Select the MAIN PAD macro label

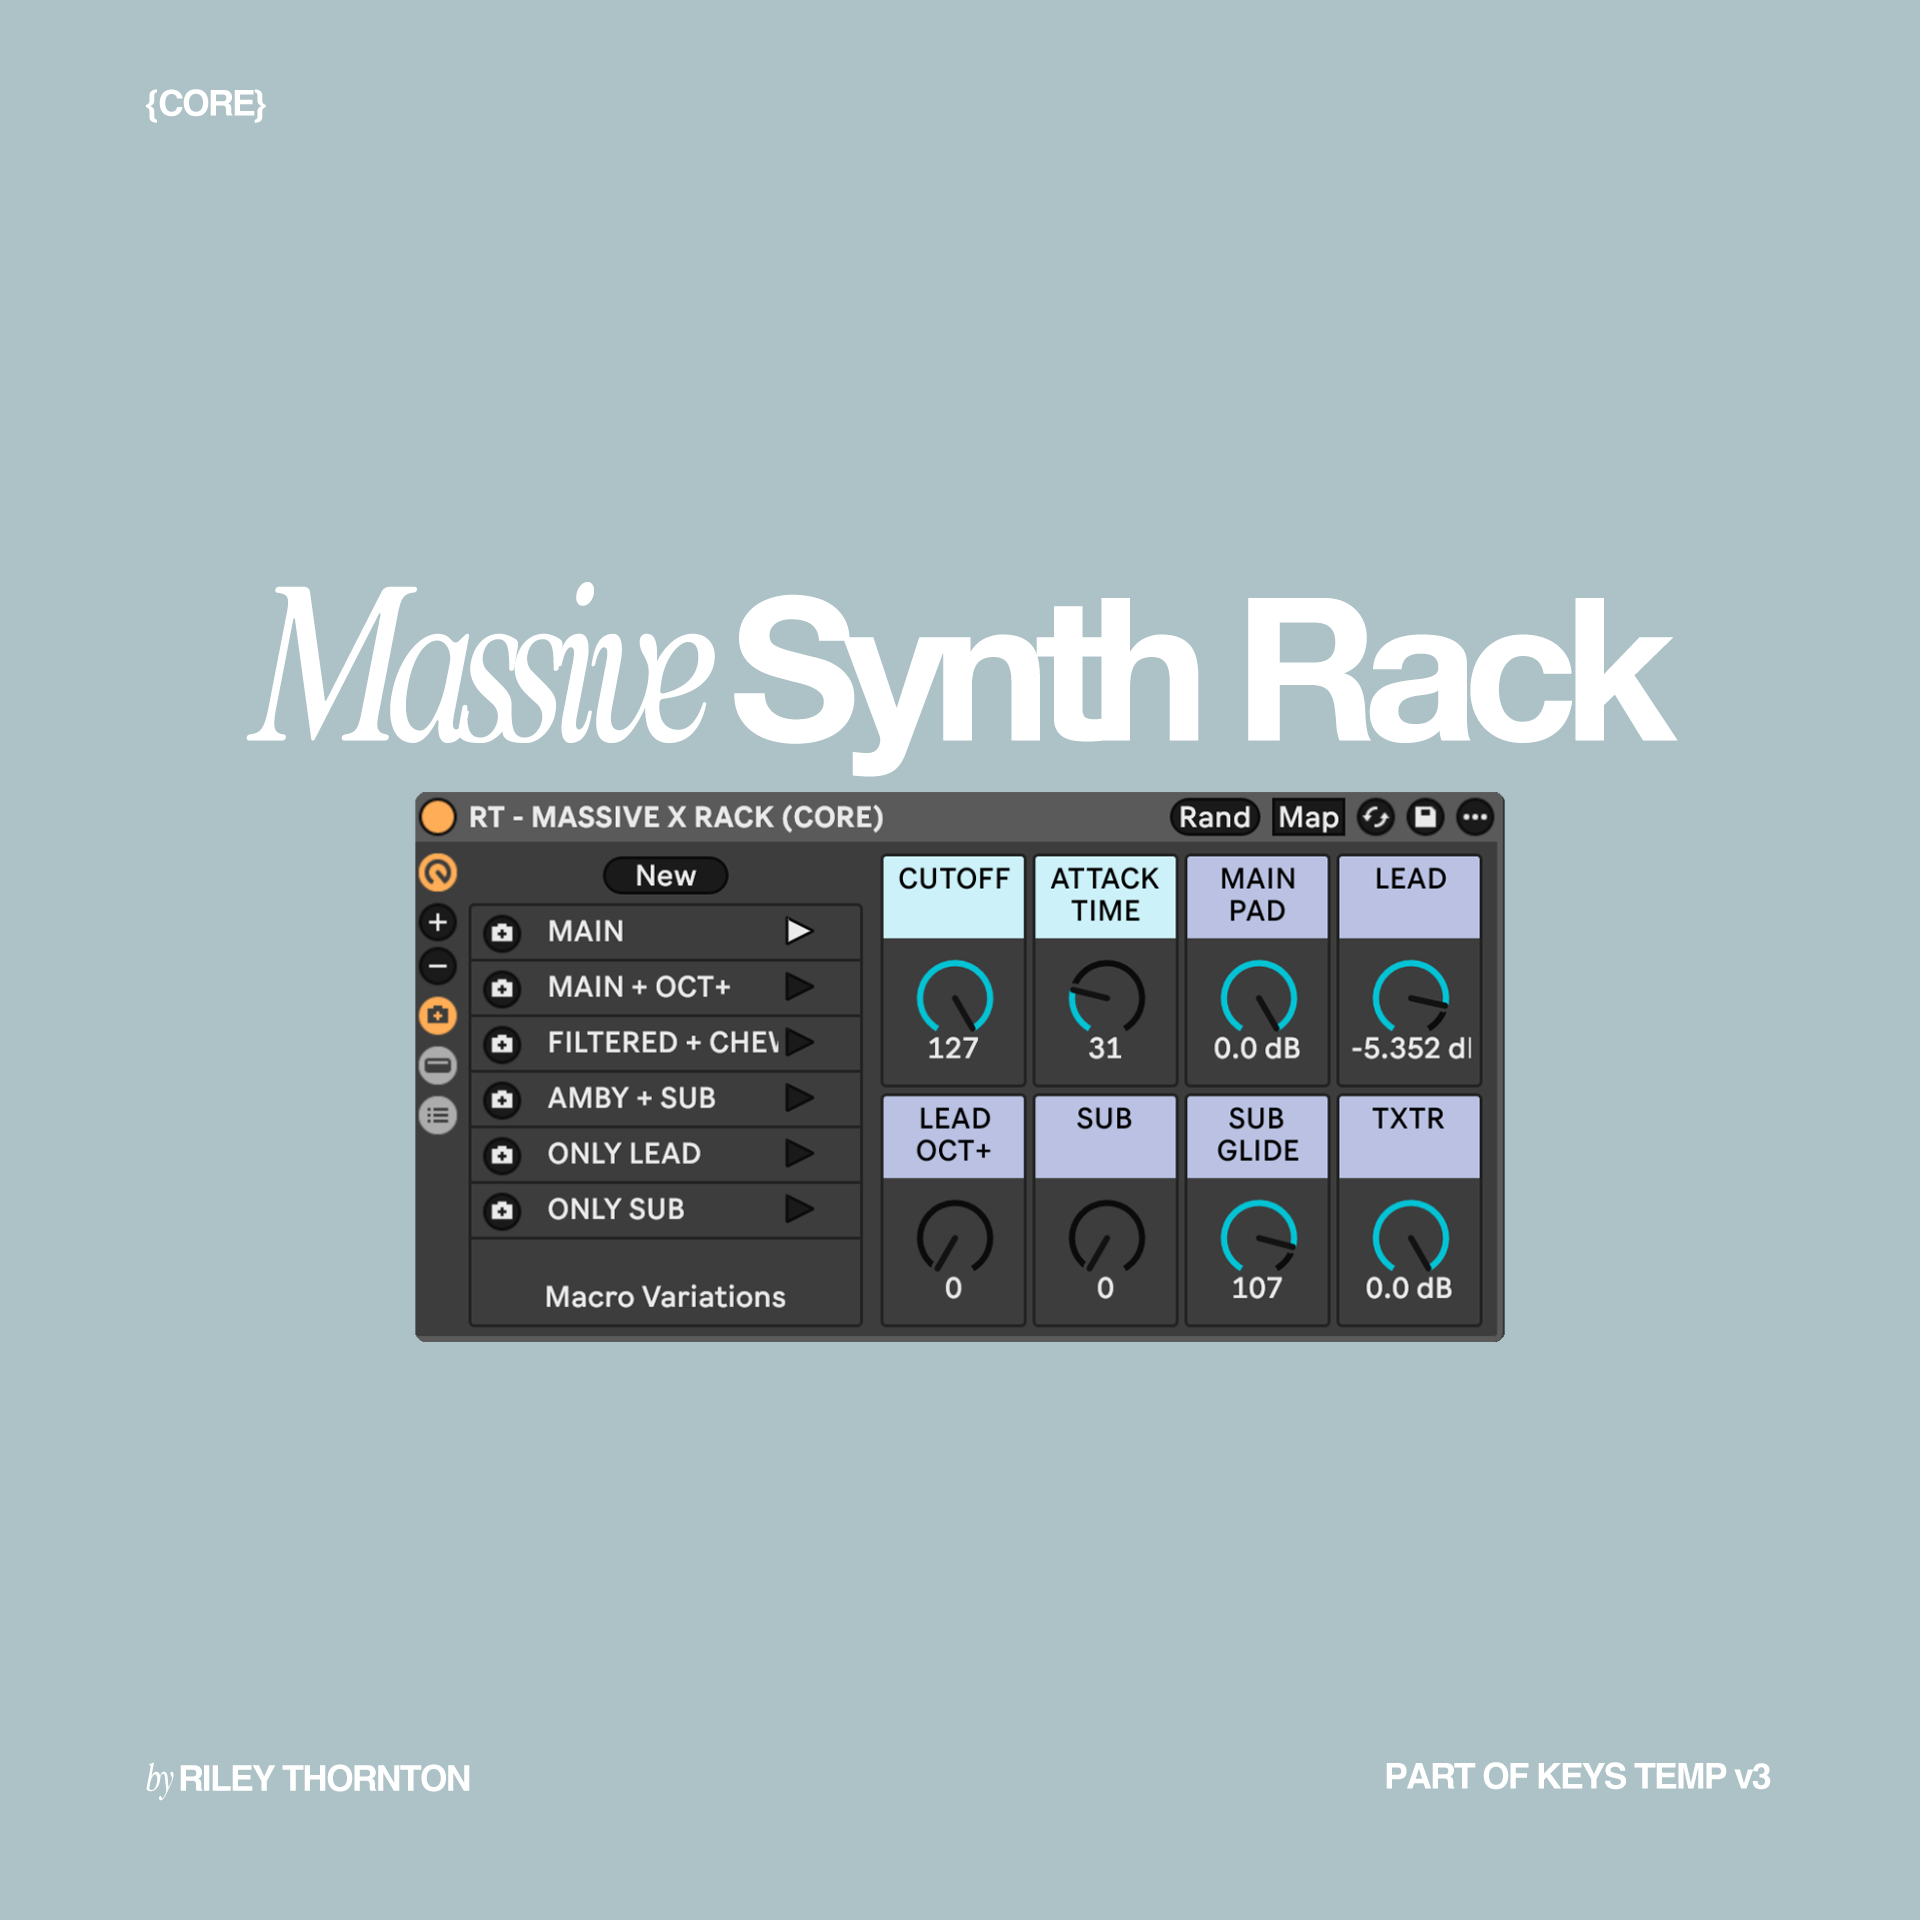tap(1258, 897)
